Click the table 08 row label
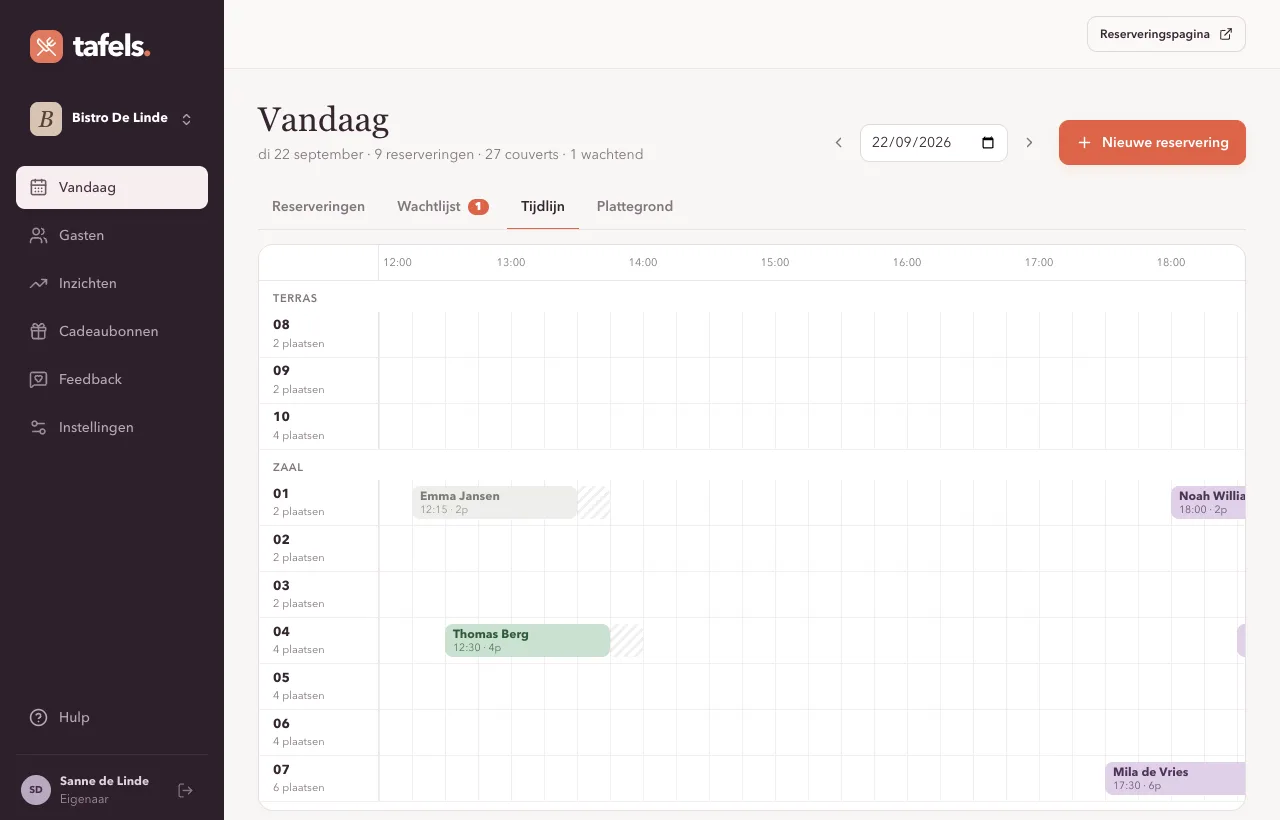1280x820 pixels. click(318, 334)
